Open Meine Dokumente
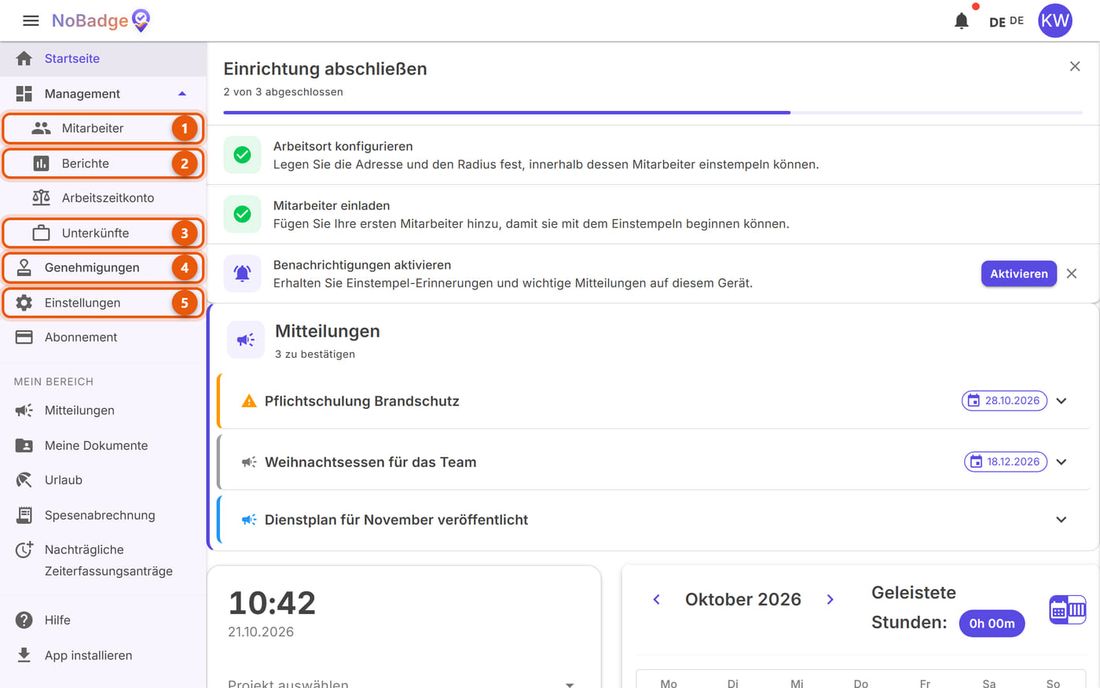The image size is (1100, 688). click(103, 445)
